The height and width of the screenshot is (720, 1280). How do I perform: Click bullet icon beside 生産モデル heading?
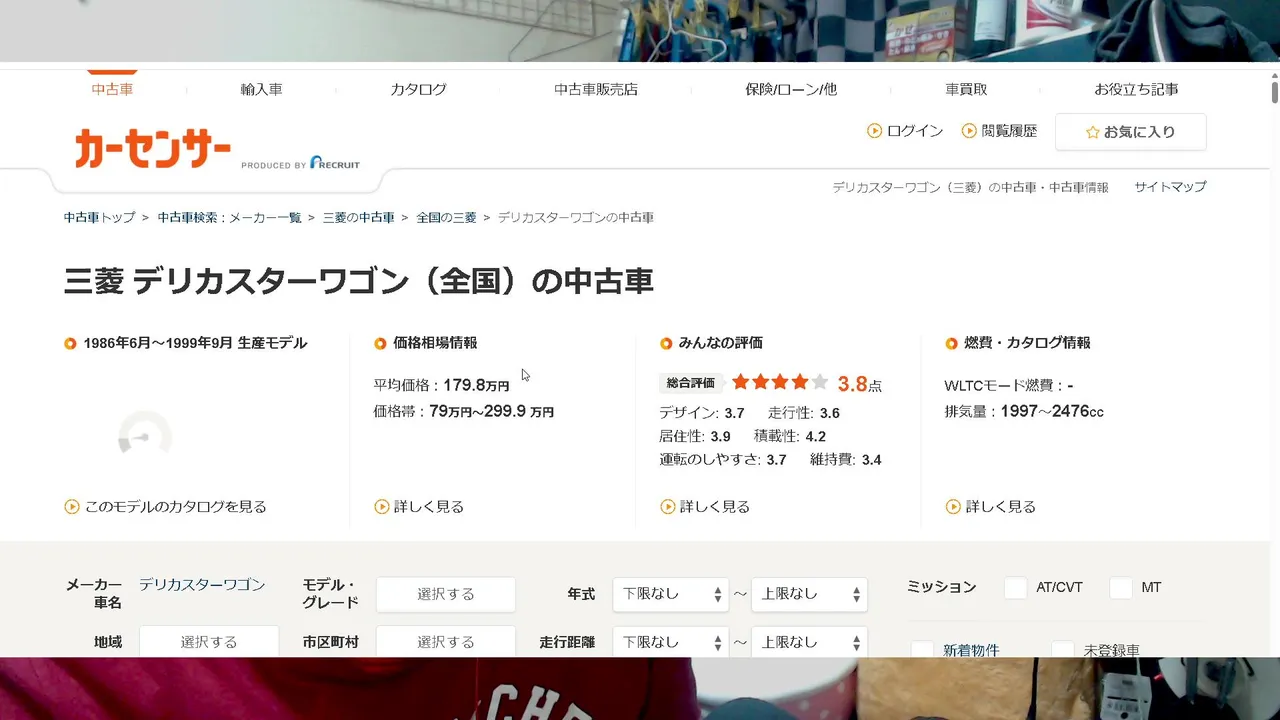(70, 344)
